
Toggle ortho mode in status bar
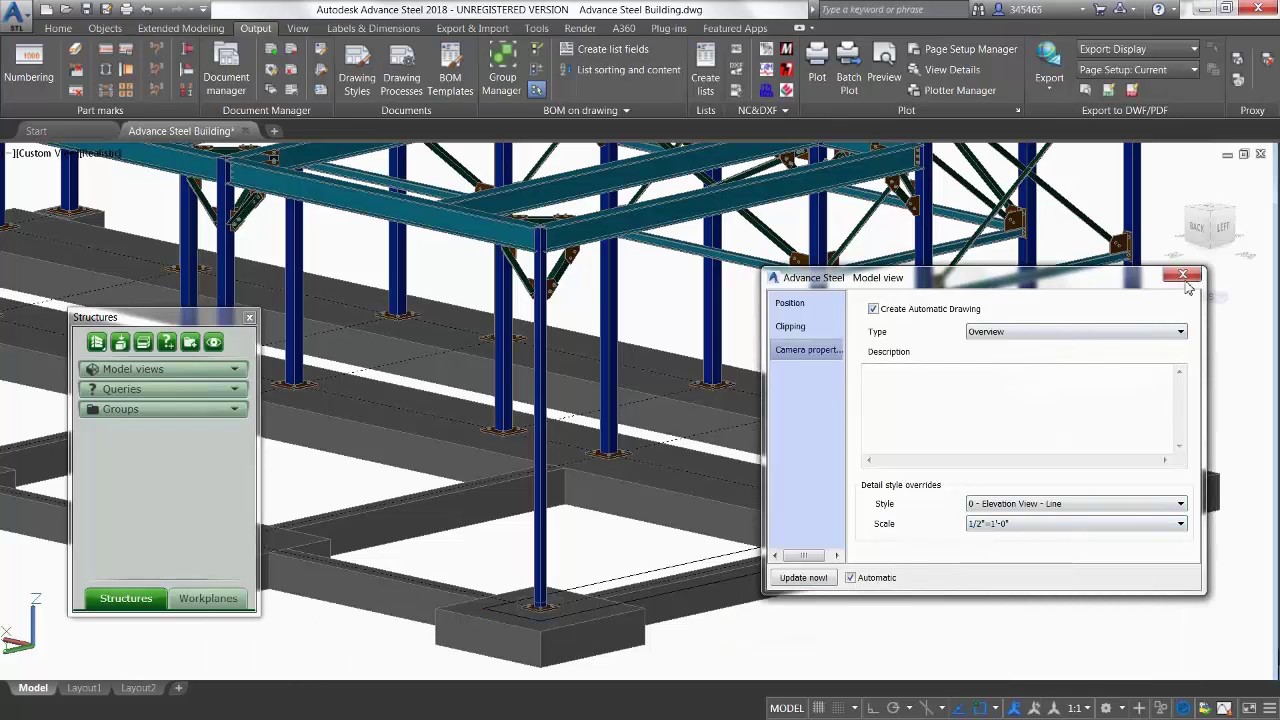coord(872,708)
